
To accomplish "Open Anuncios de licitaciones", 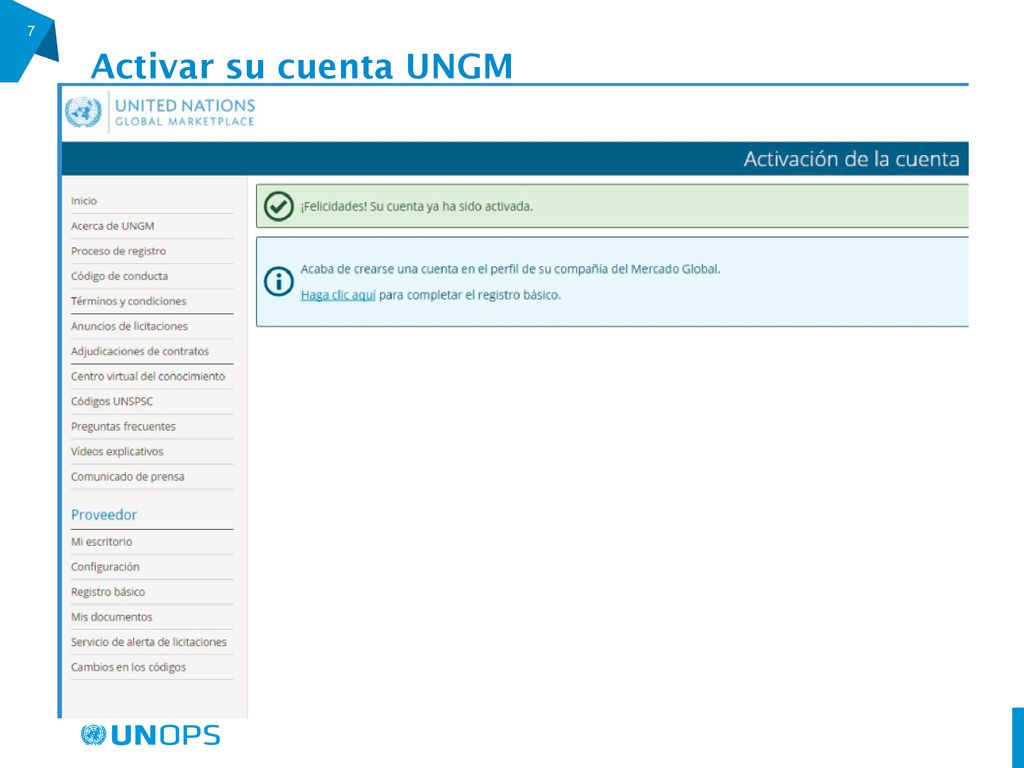I will coord(129,326).
